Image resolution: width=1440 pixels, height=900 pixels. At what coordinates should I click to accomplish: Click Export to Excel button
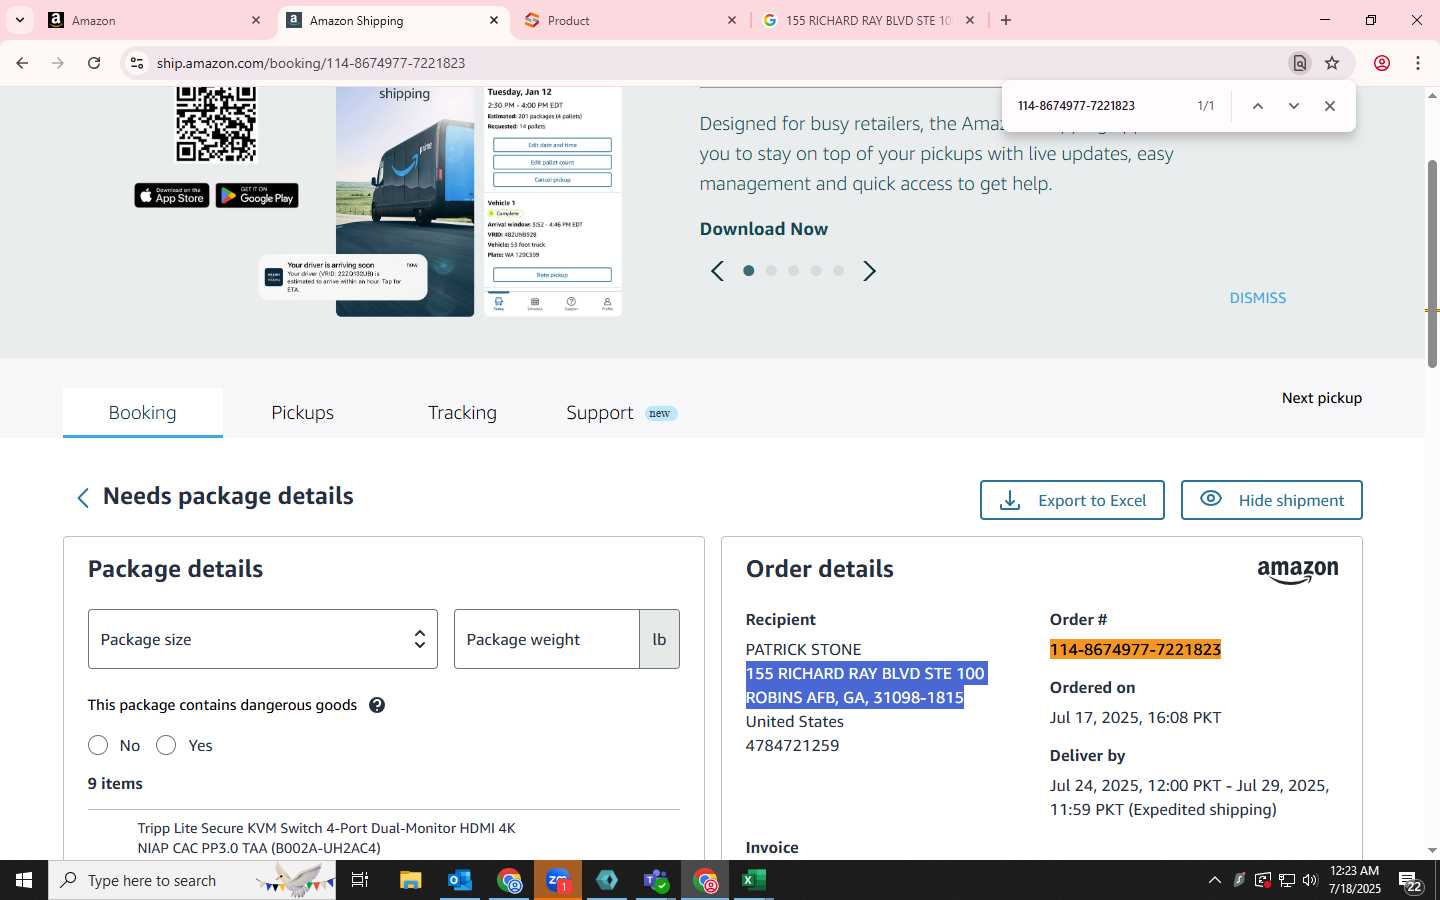tap(1072, 500)
